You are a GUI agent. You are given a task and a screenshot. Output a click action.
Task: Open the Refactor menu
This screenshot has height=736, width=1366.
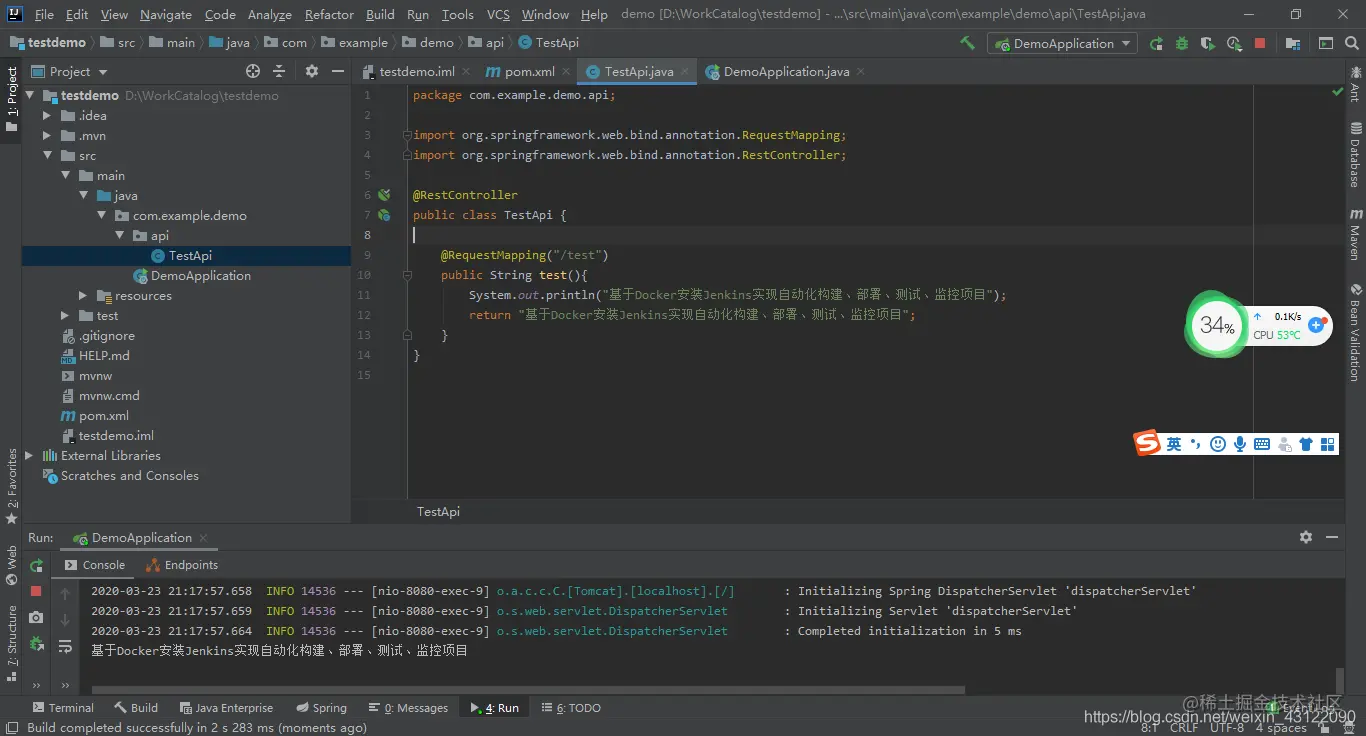pos(329,14)
